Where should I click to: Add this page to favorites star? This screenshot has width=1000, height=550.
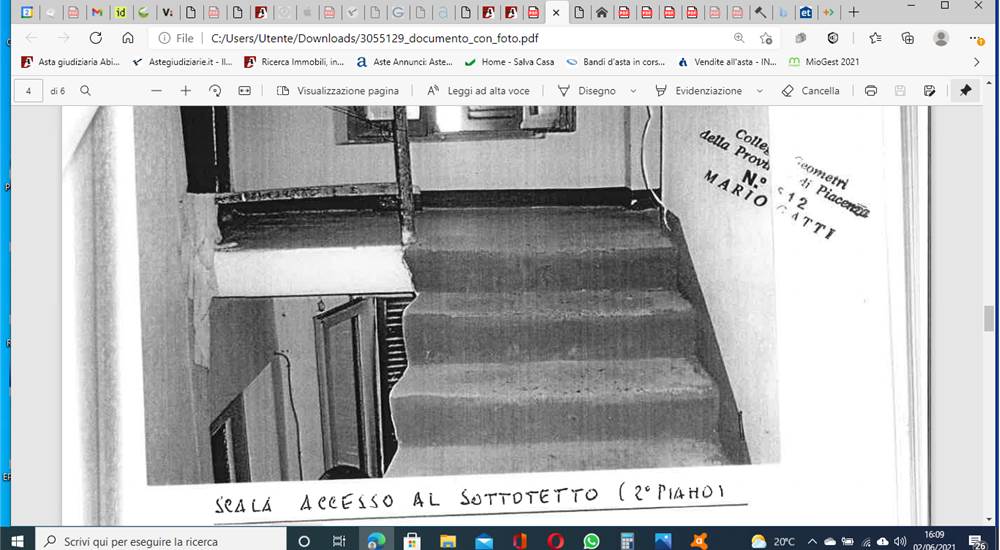(x=766, y=38)
